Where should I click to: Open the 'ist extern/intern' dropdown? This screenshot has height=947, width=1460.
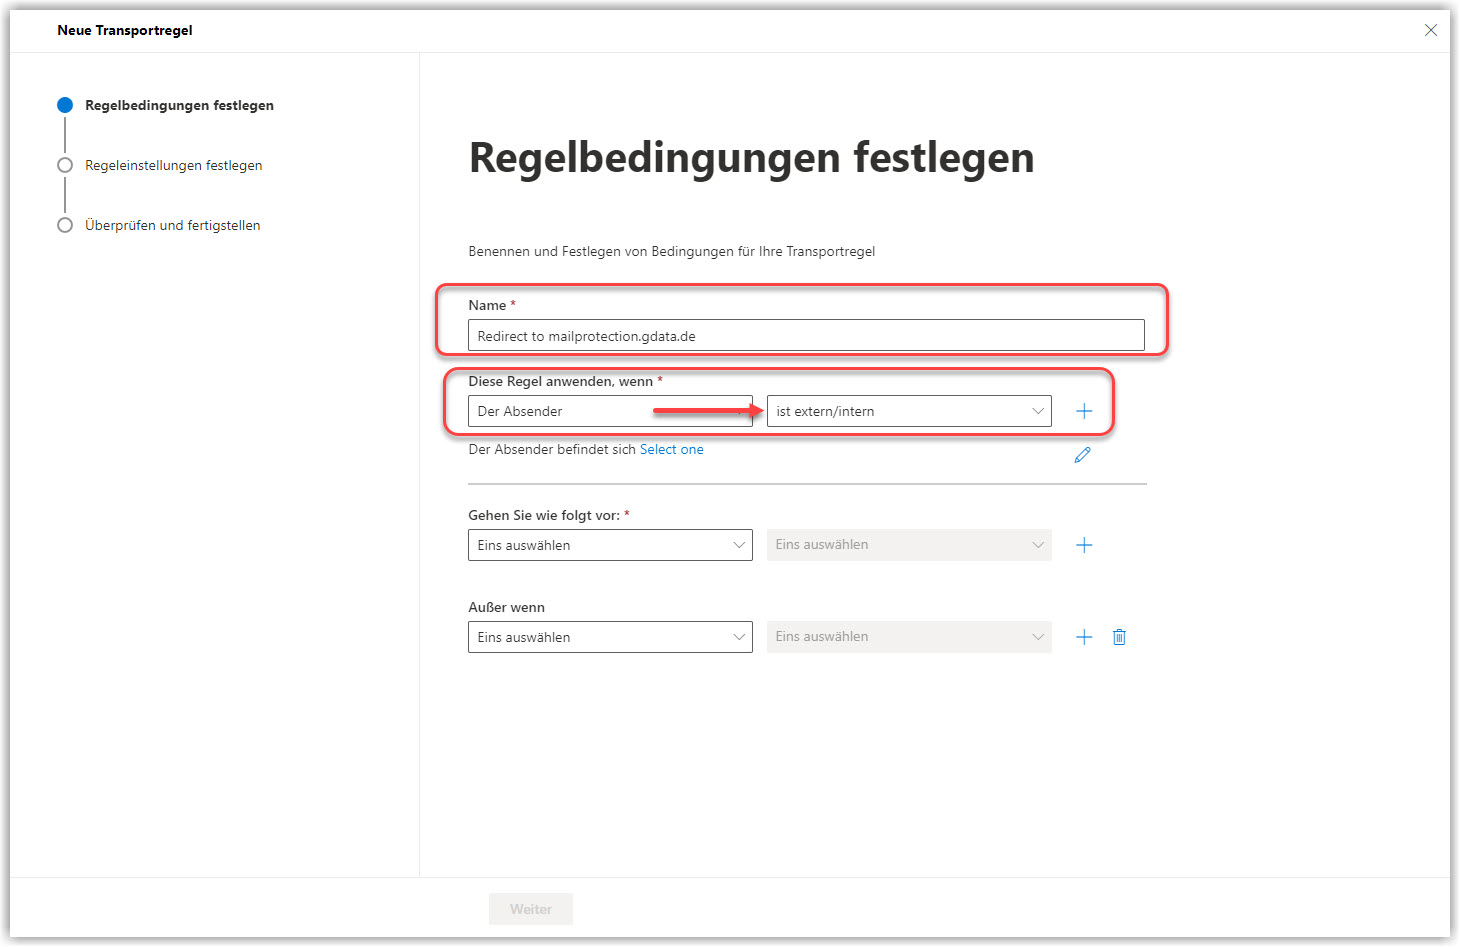[909, 411]
